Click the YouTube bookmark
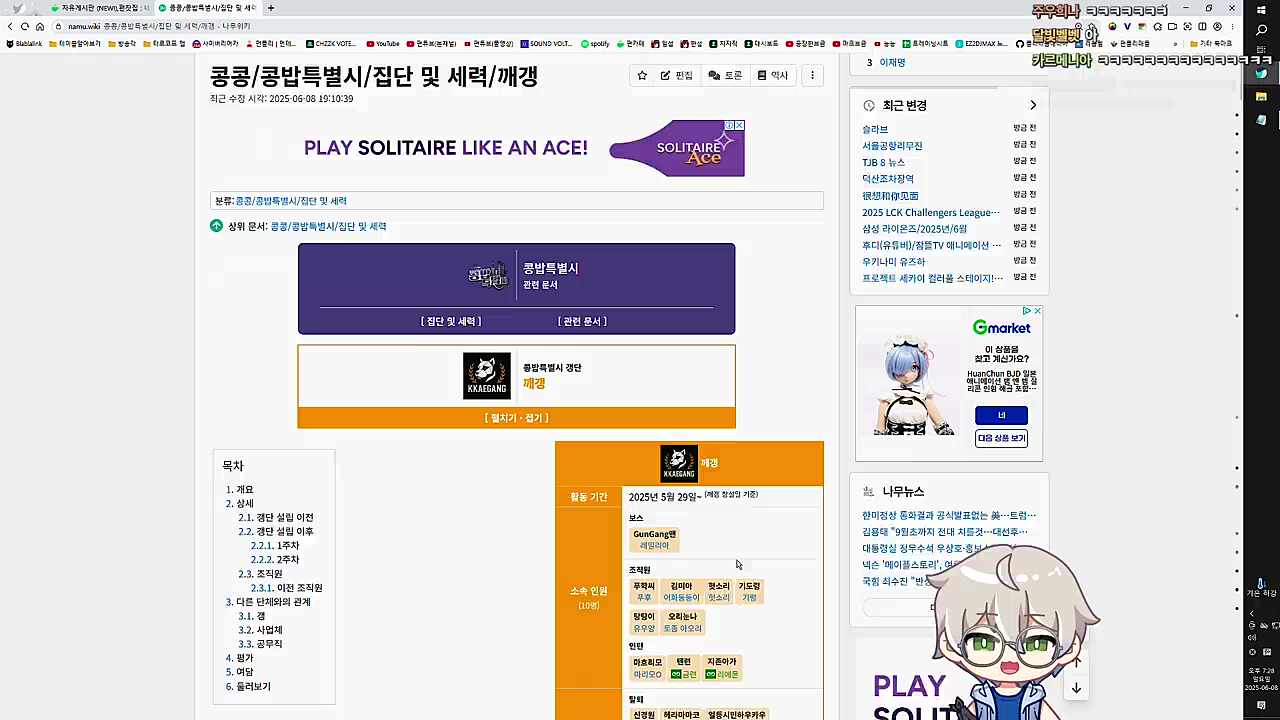Screen dimensions: 1280x720 pos(382,44)
